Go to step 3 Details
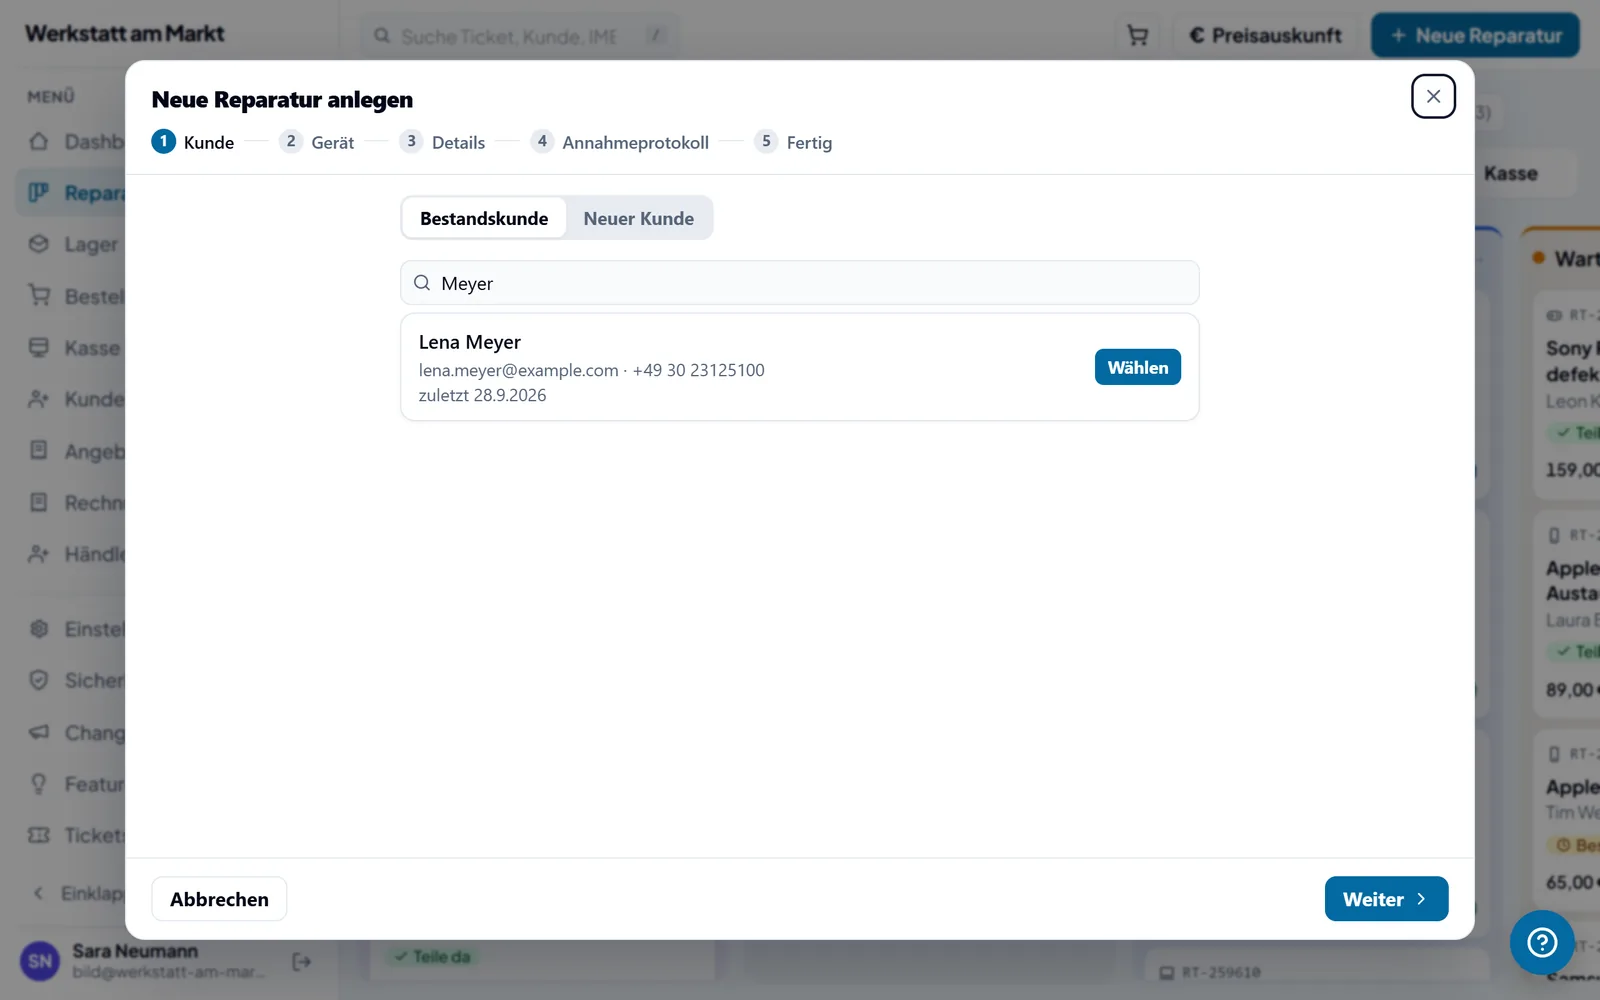Viewport: 1600px width, 1000px height. tap(442, 142)
